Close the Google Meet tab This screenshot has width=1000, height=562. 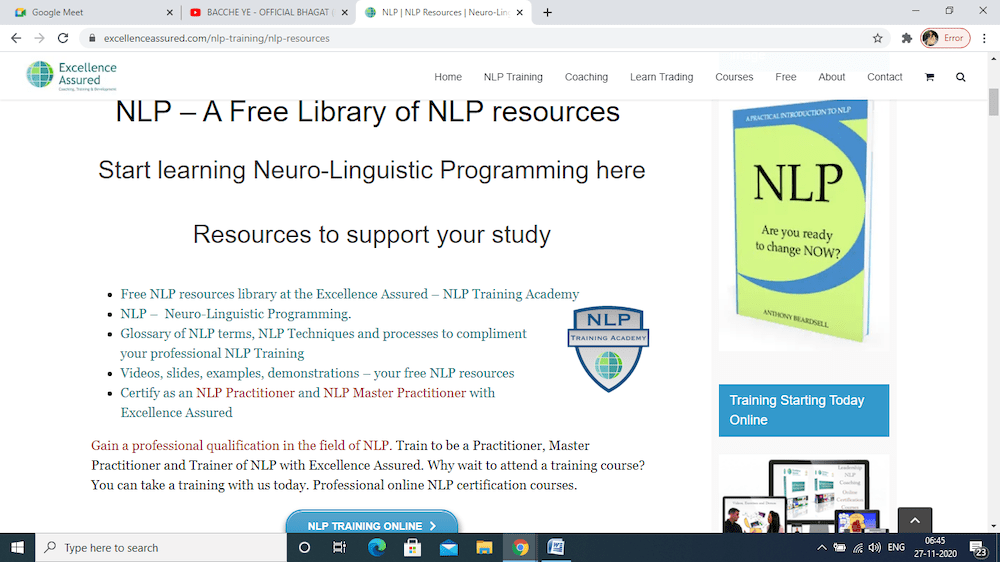coord(169,12)
